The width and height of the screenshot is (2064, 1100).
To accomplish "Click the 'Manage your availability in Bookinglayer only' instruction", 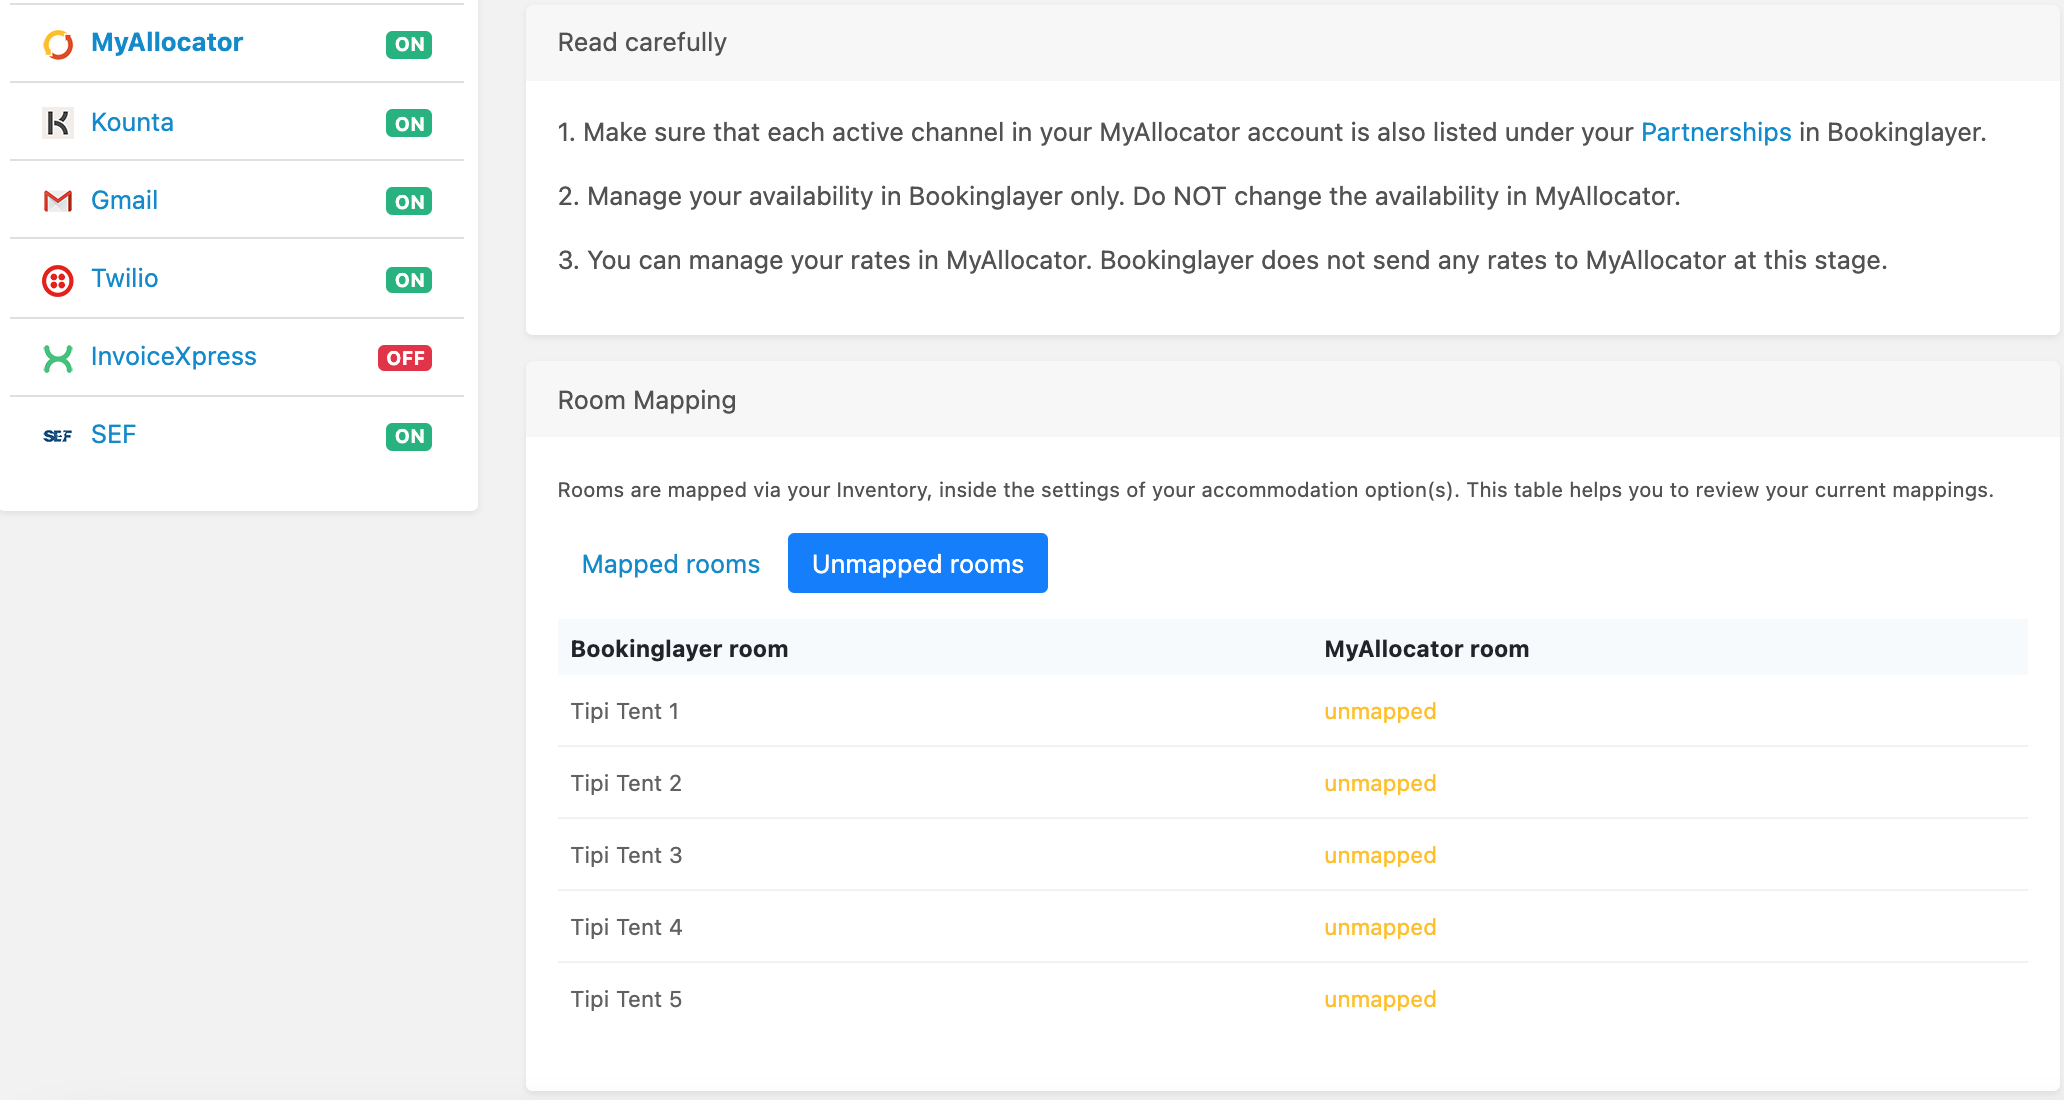I will tap(1119, 196).
